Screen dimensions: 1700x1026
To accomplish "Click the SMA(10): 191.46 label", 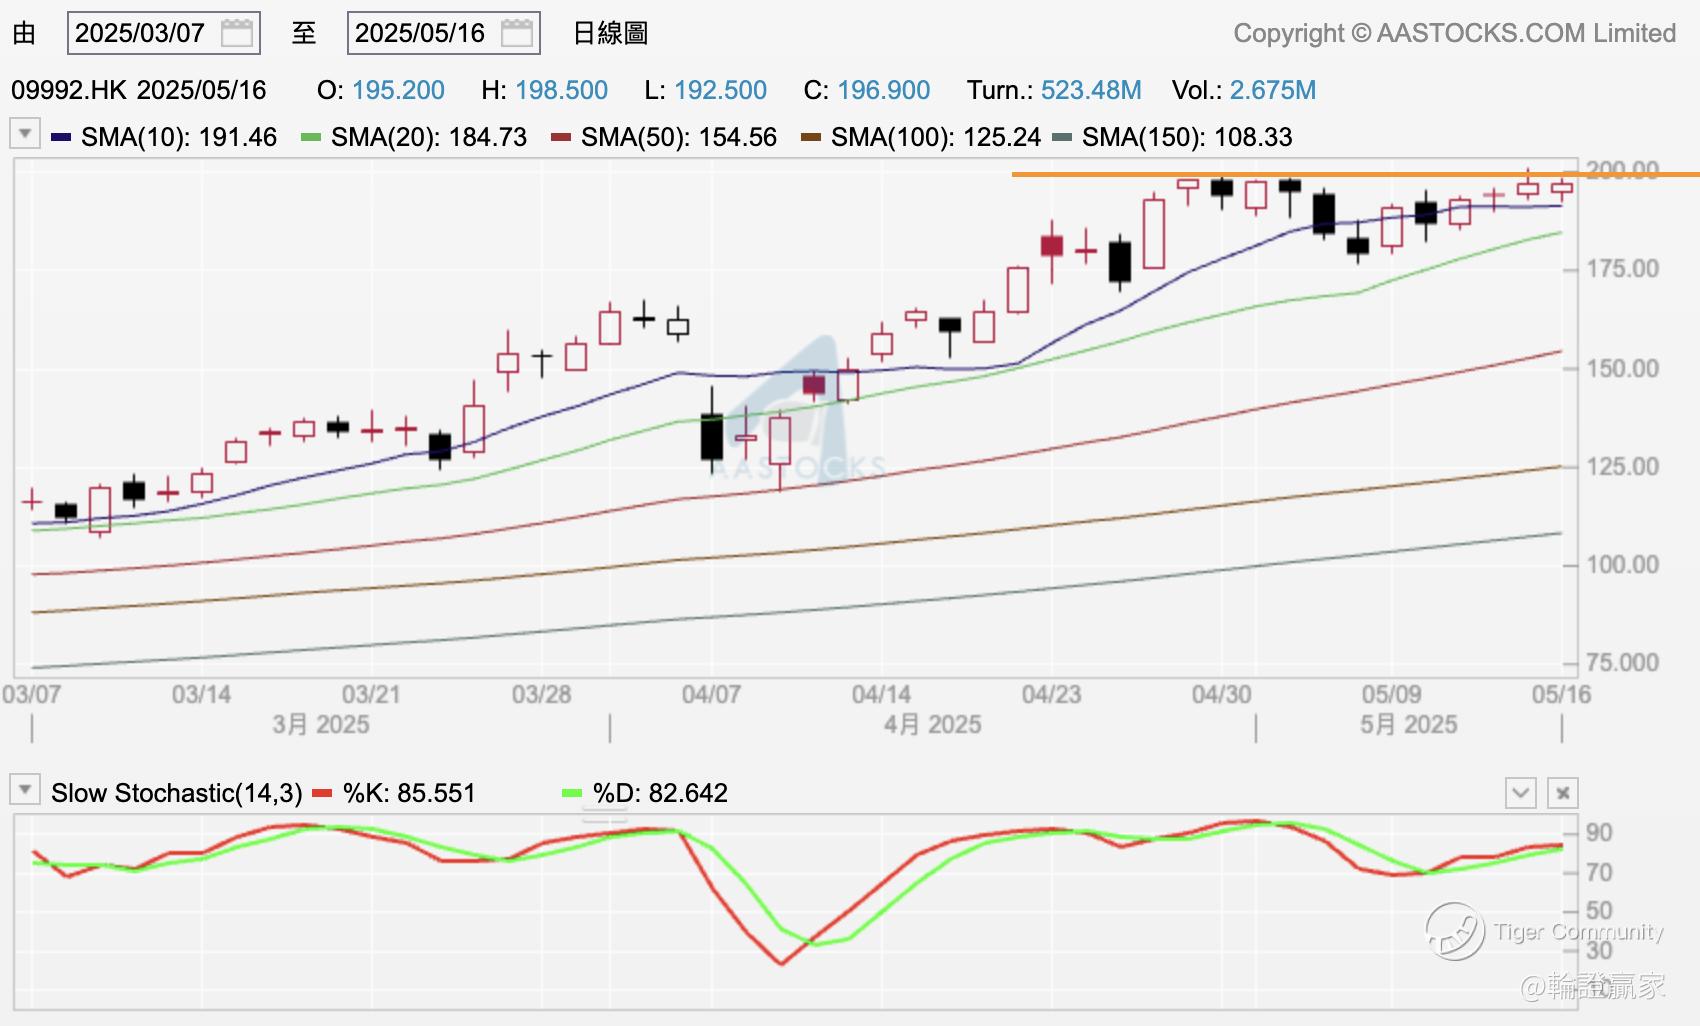I will [179, 137].
